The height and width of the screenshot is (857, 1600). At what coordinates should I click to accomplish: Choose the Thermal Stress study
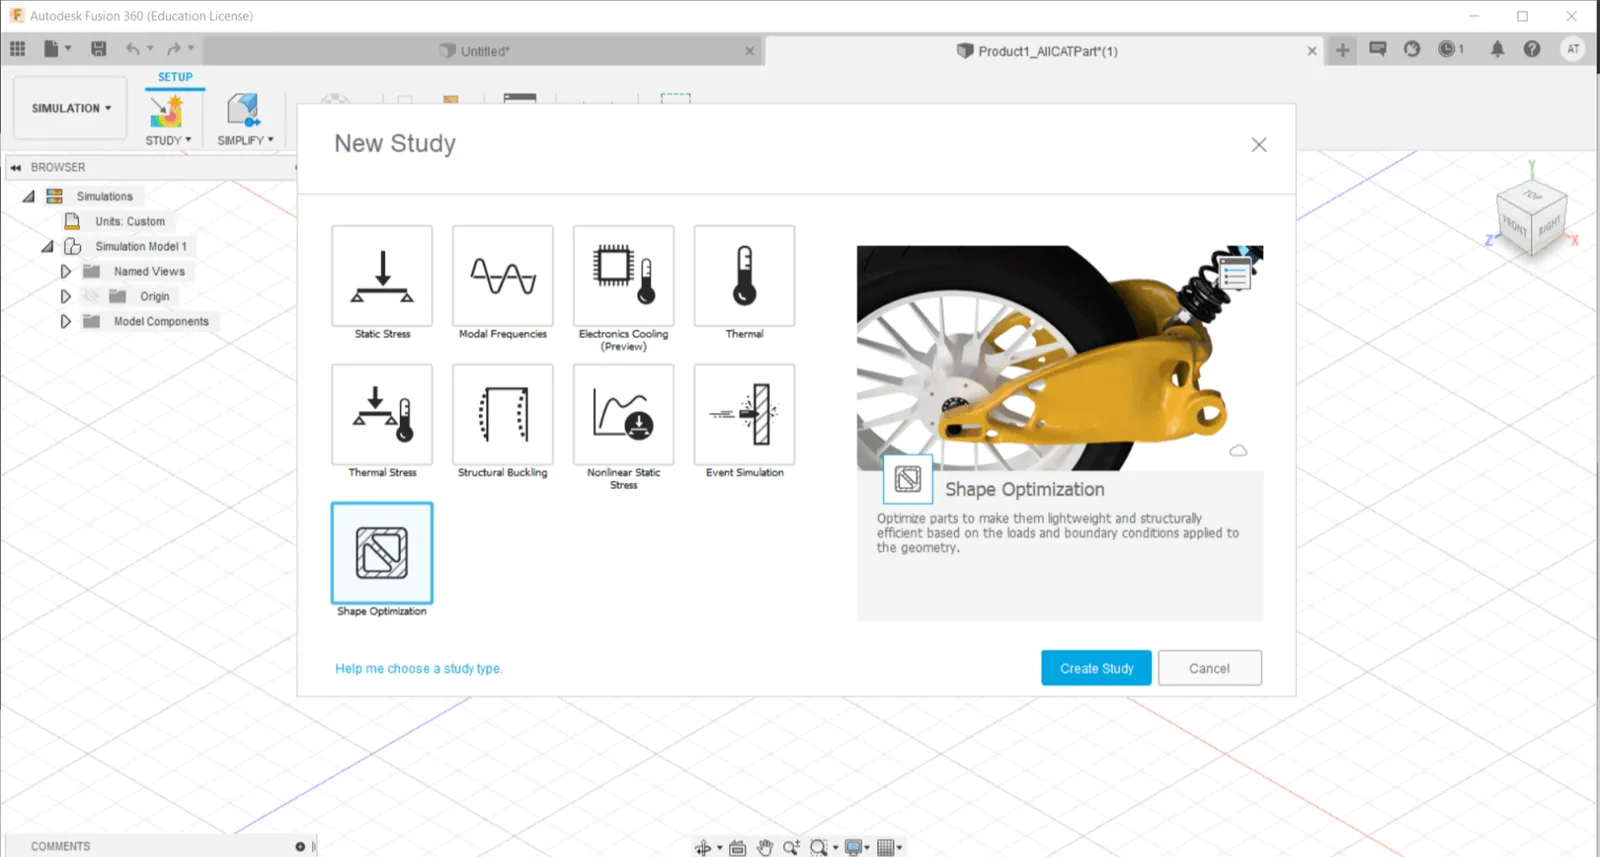tap(382, 414)
